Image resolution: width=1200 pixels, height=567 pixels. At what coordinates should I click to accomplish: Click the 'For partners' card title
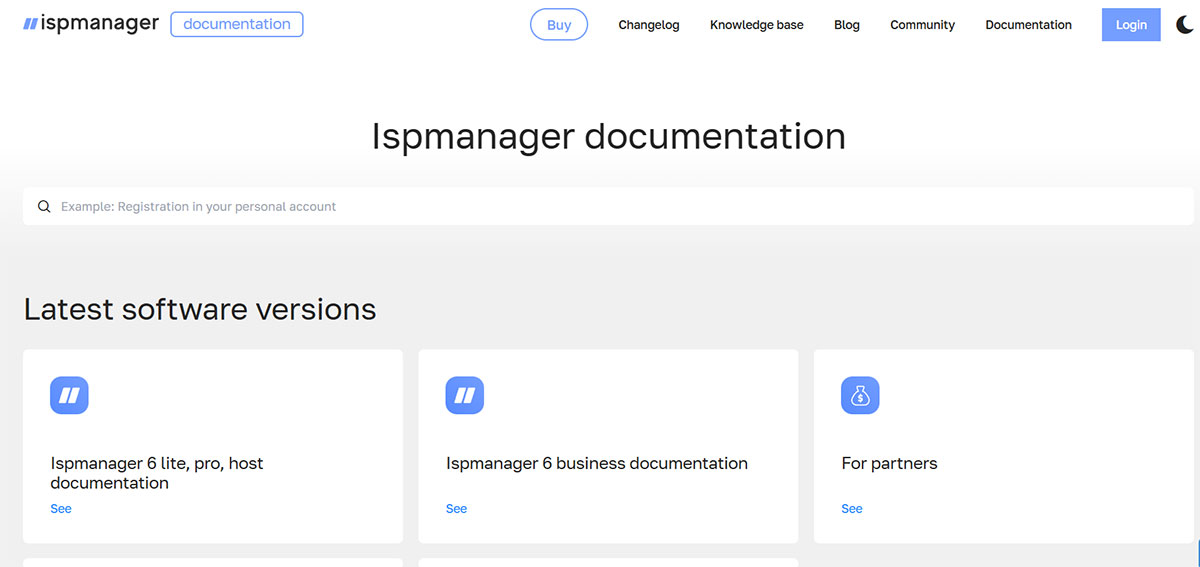[x=890, y=463]
